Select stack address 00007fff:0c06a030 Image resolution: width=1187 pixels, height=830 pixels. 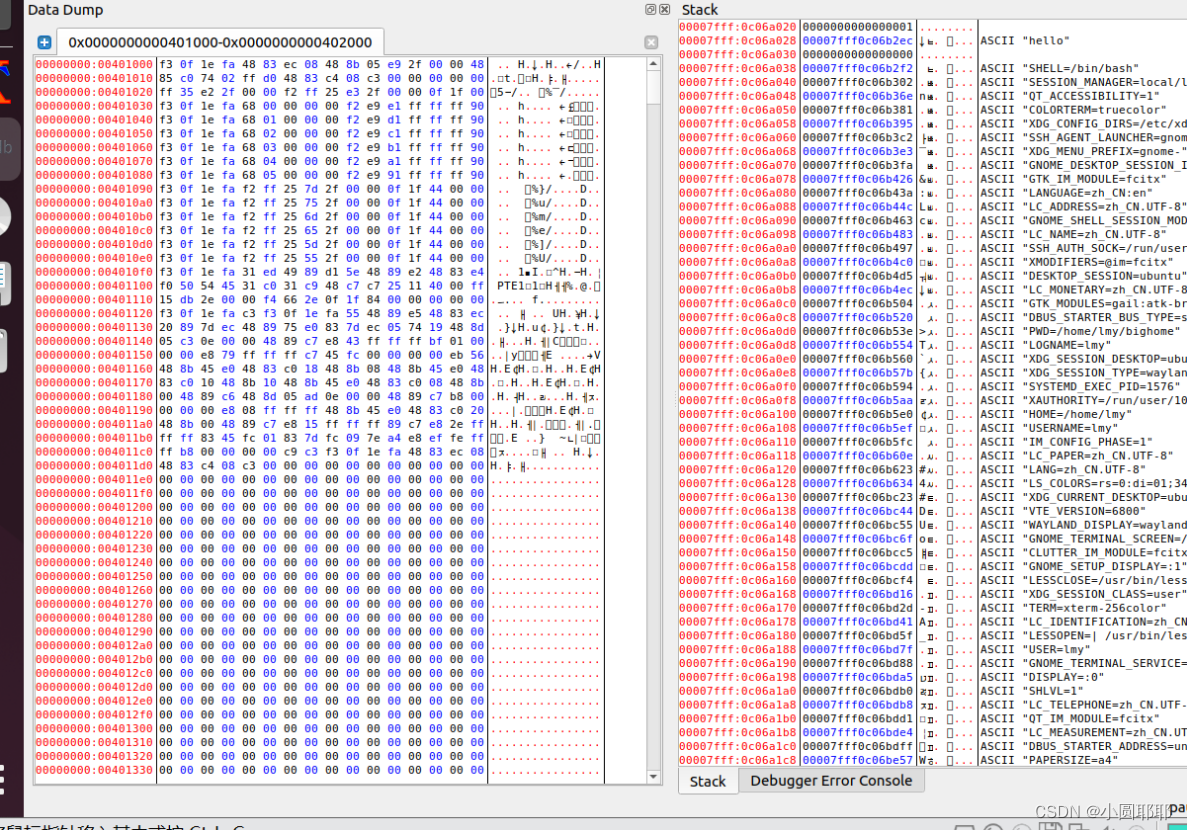click(738, 55)
